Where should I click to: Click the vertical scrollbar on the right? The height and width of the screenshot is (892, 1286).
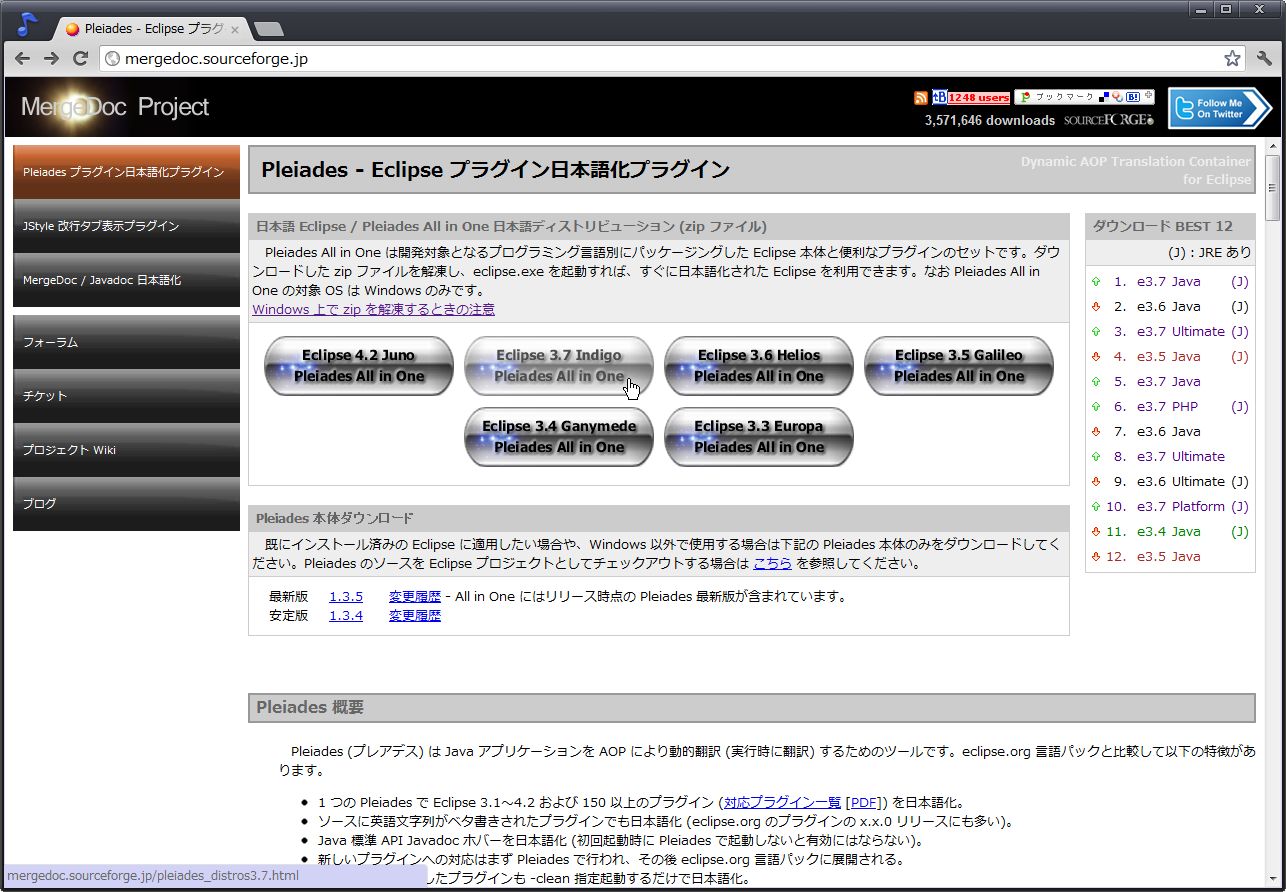[1272, 190]
